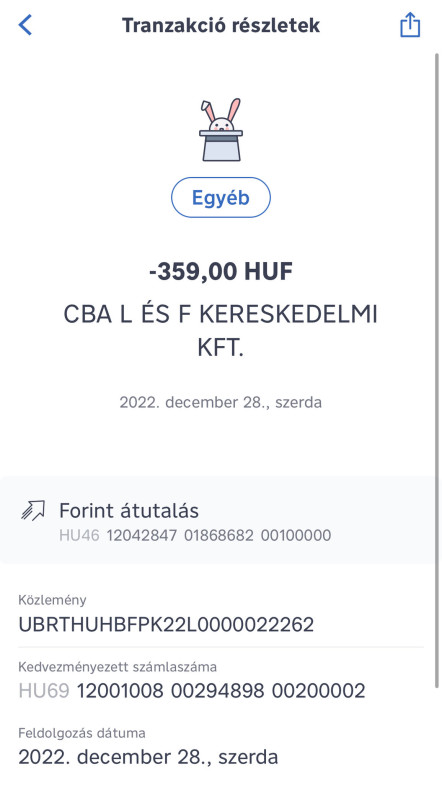Change the Egyéb category pill

point(220,197)
